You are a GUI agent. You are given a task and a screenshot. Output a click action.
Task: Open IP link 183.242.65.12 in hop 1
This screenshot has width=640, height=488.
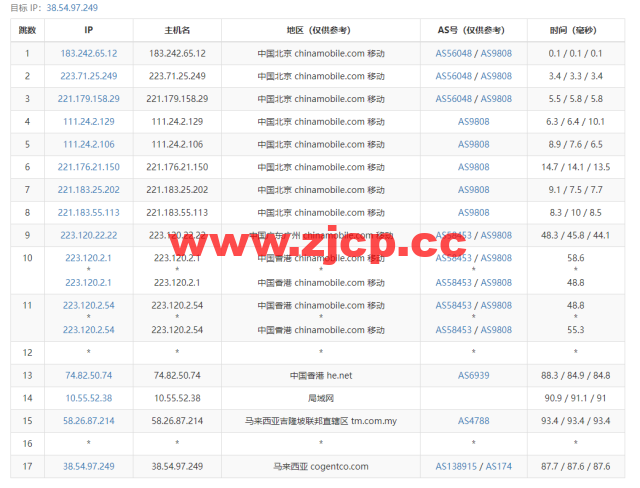pos(89,53)
